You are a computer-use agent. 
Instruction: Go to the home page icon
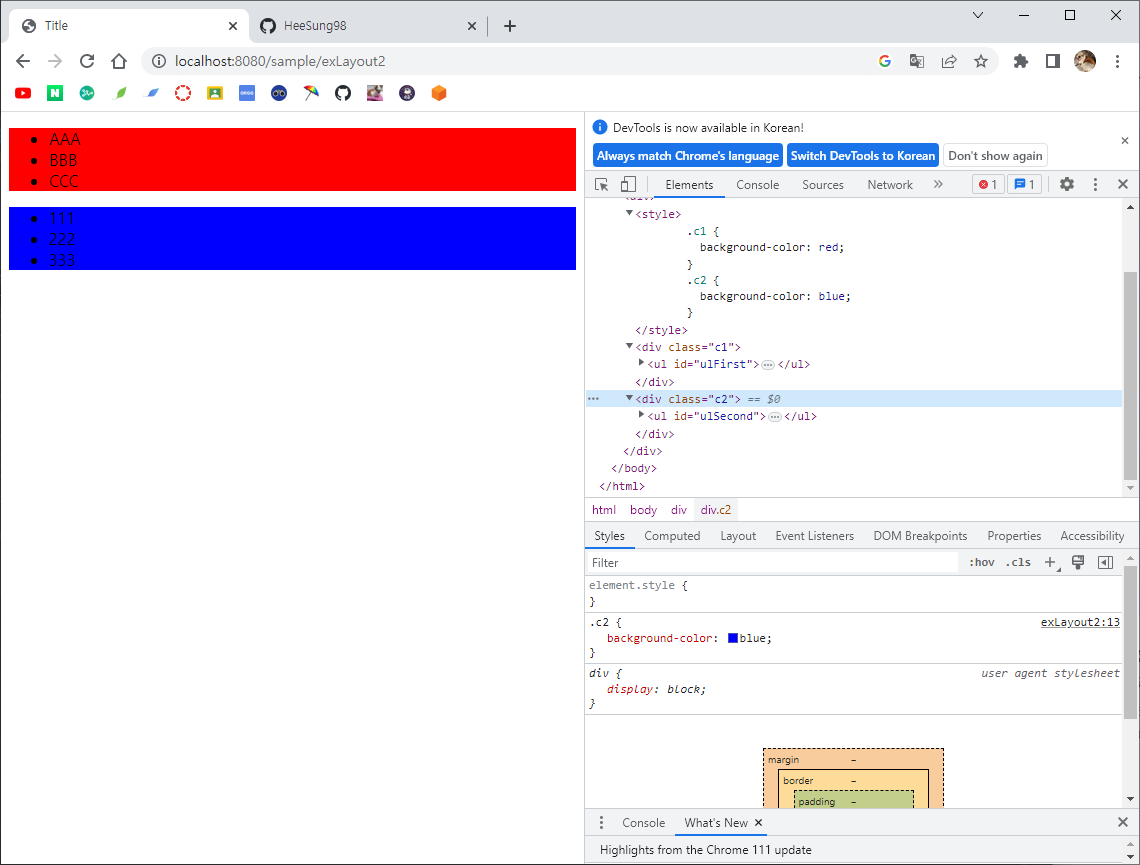119,61
